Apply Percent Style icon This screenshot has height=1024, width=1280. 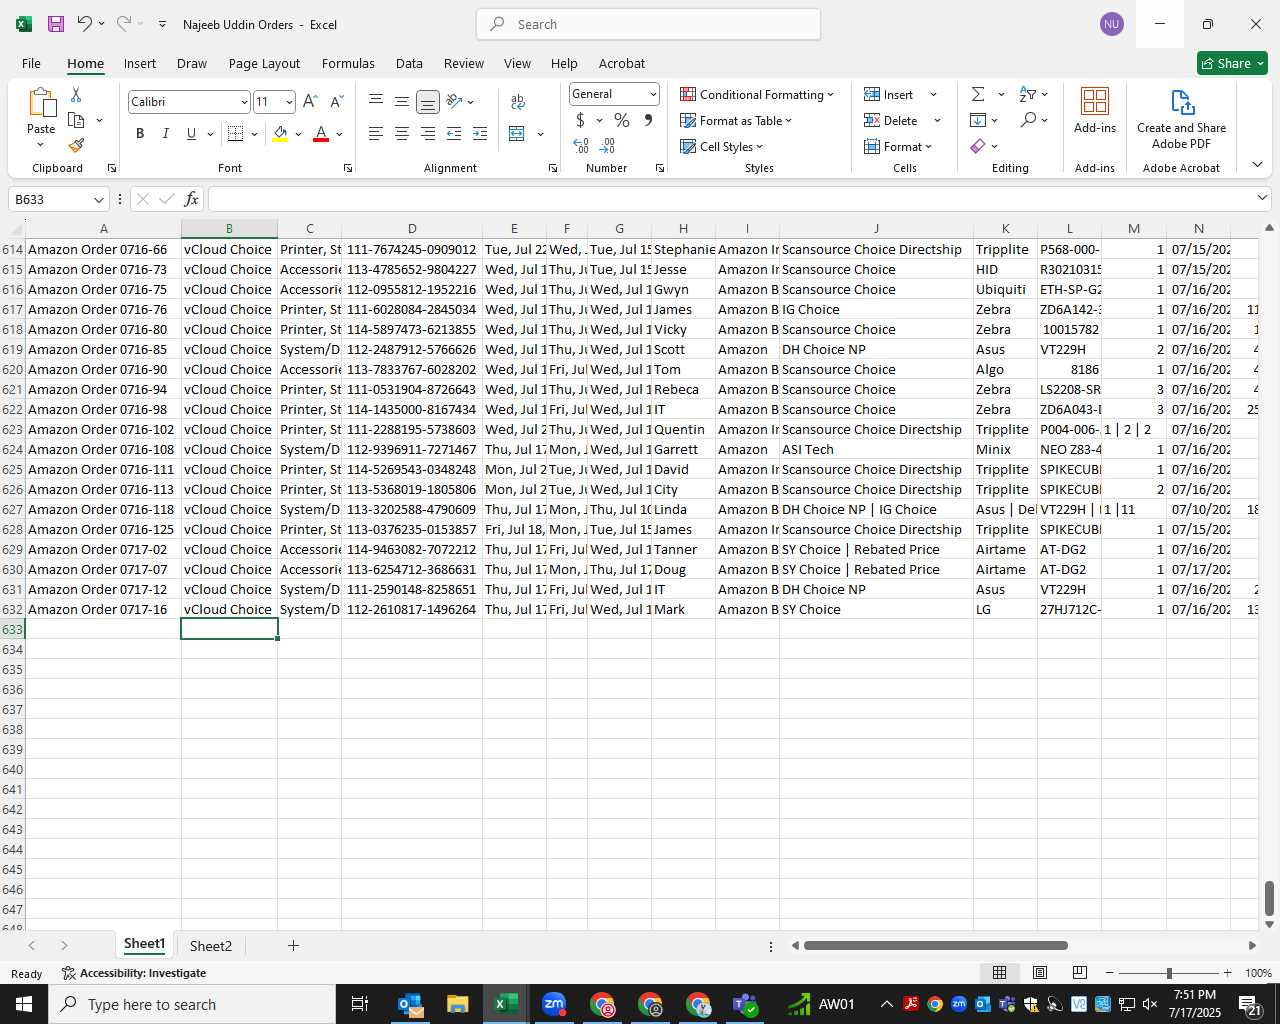pos(622,120)
